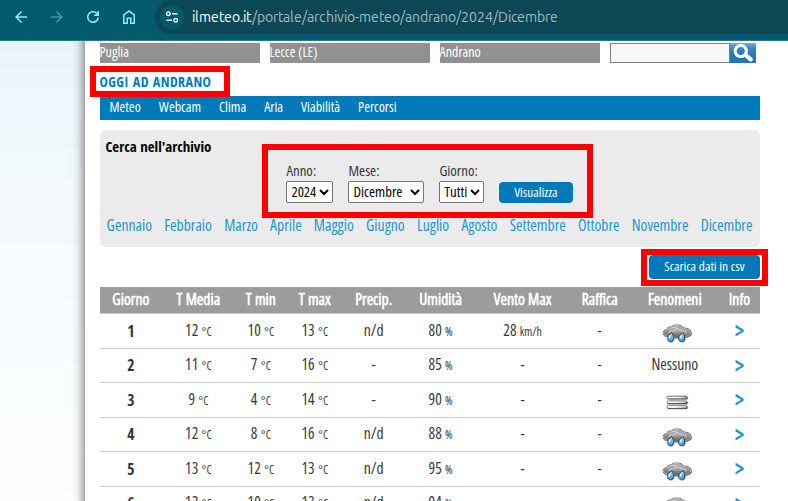Click the magnifier search button

(743, 53)
